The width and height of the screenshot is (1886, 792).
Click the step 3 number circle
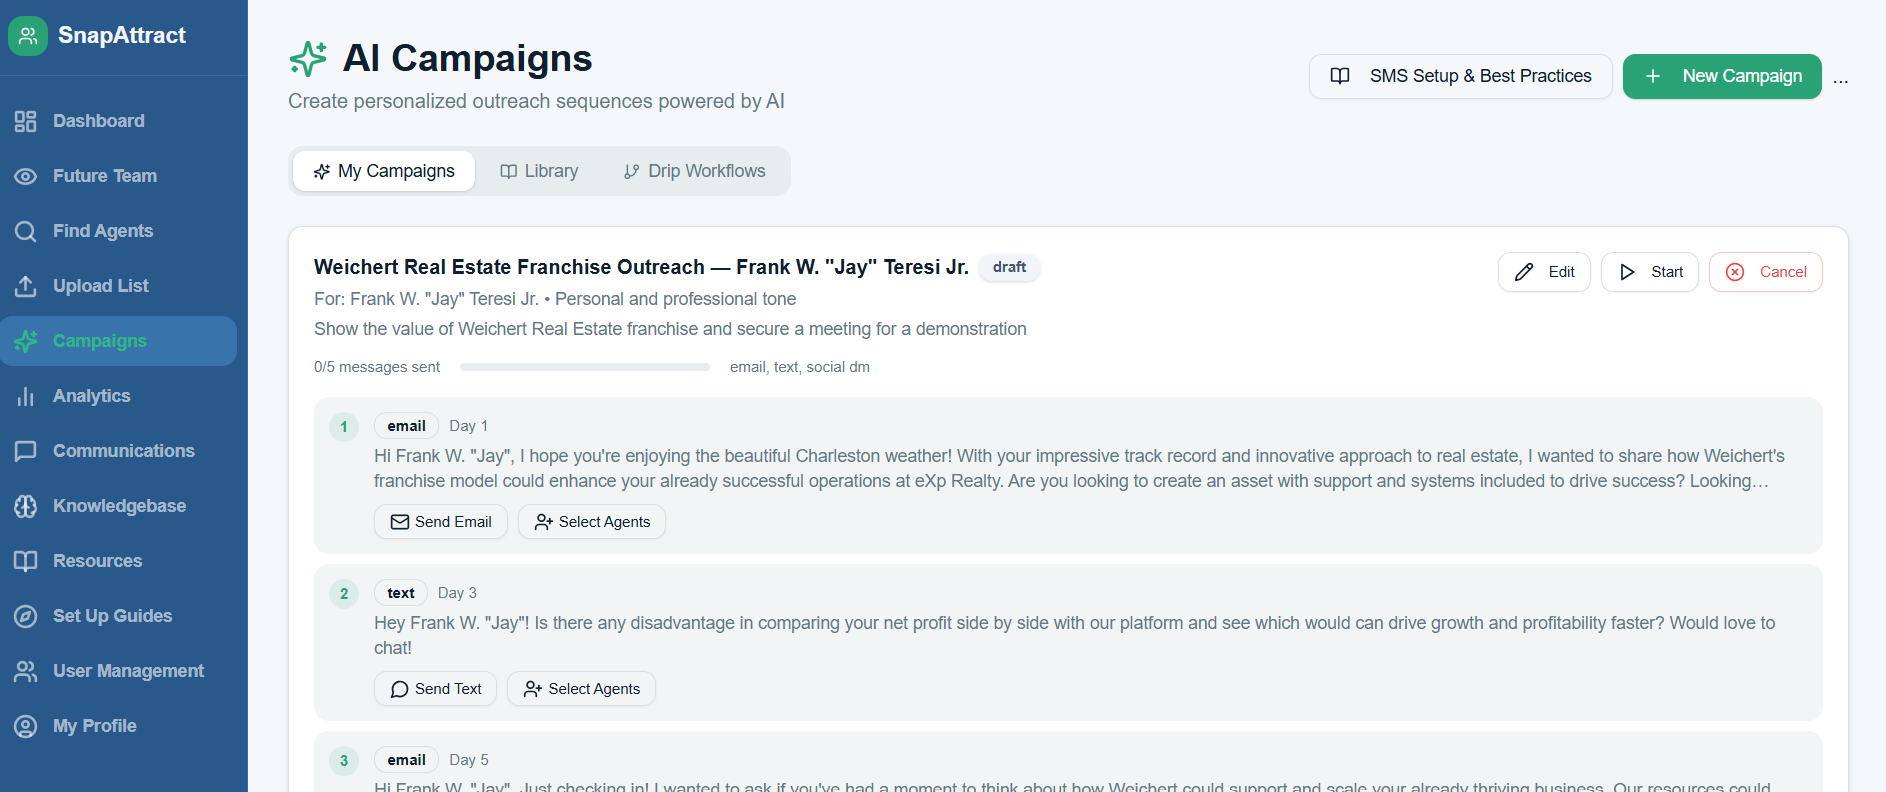click(344, 761)
